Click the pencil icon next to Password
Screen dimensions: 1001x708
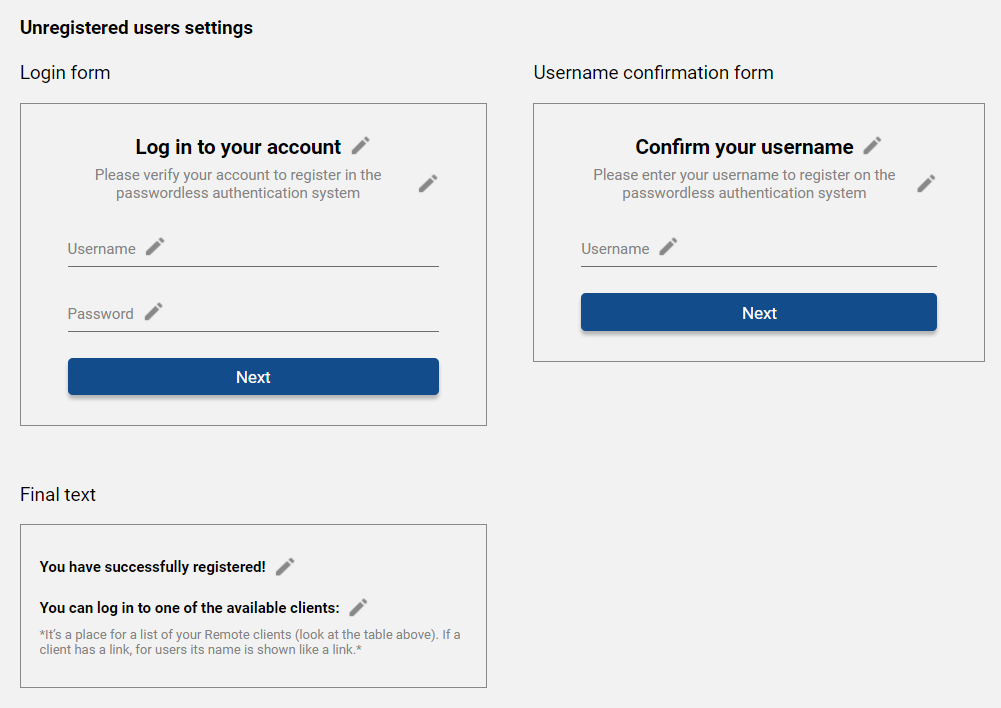point(153,312)
